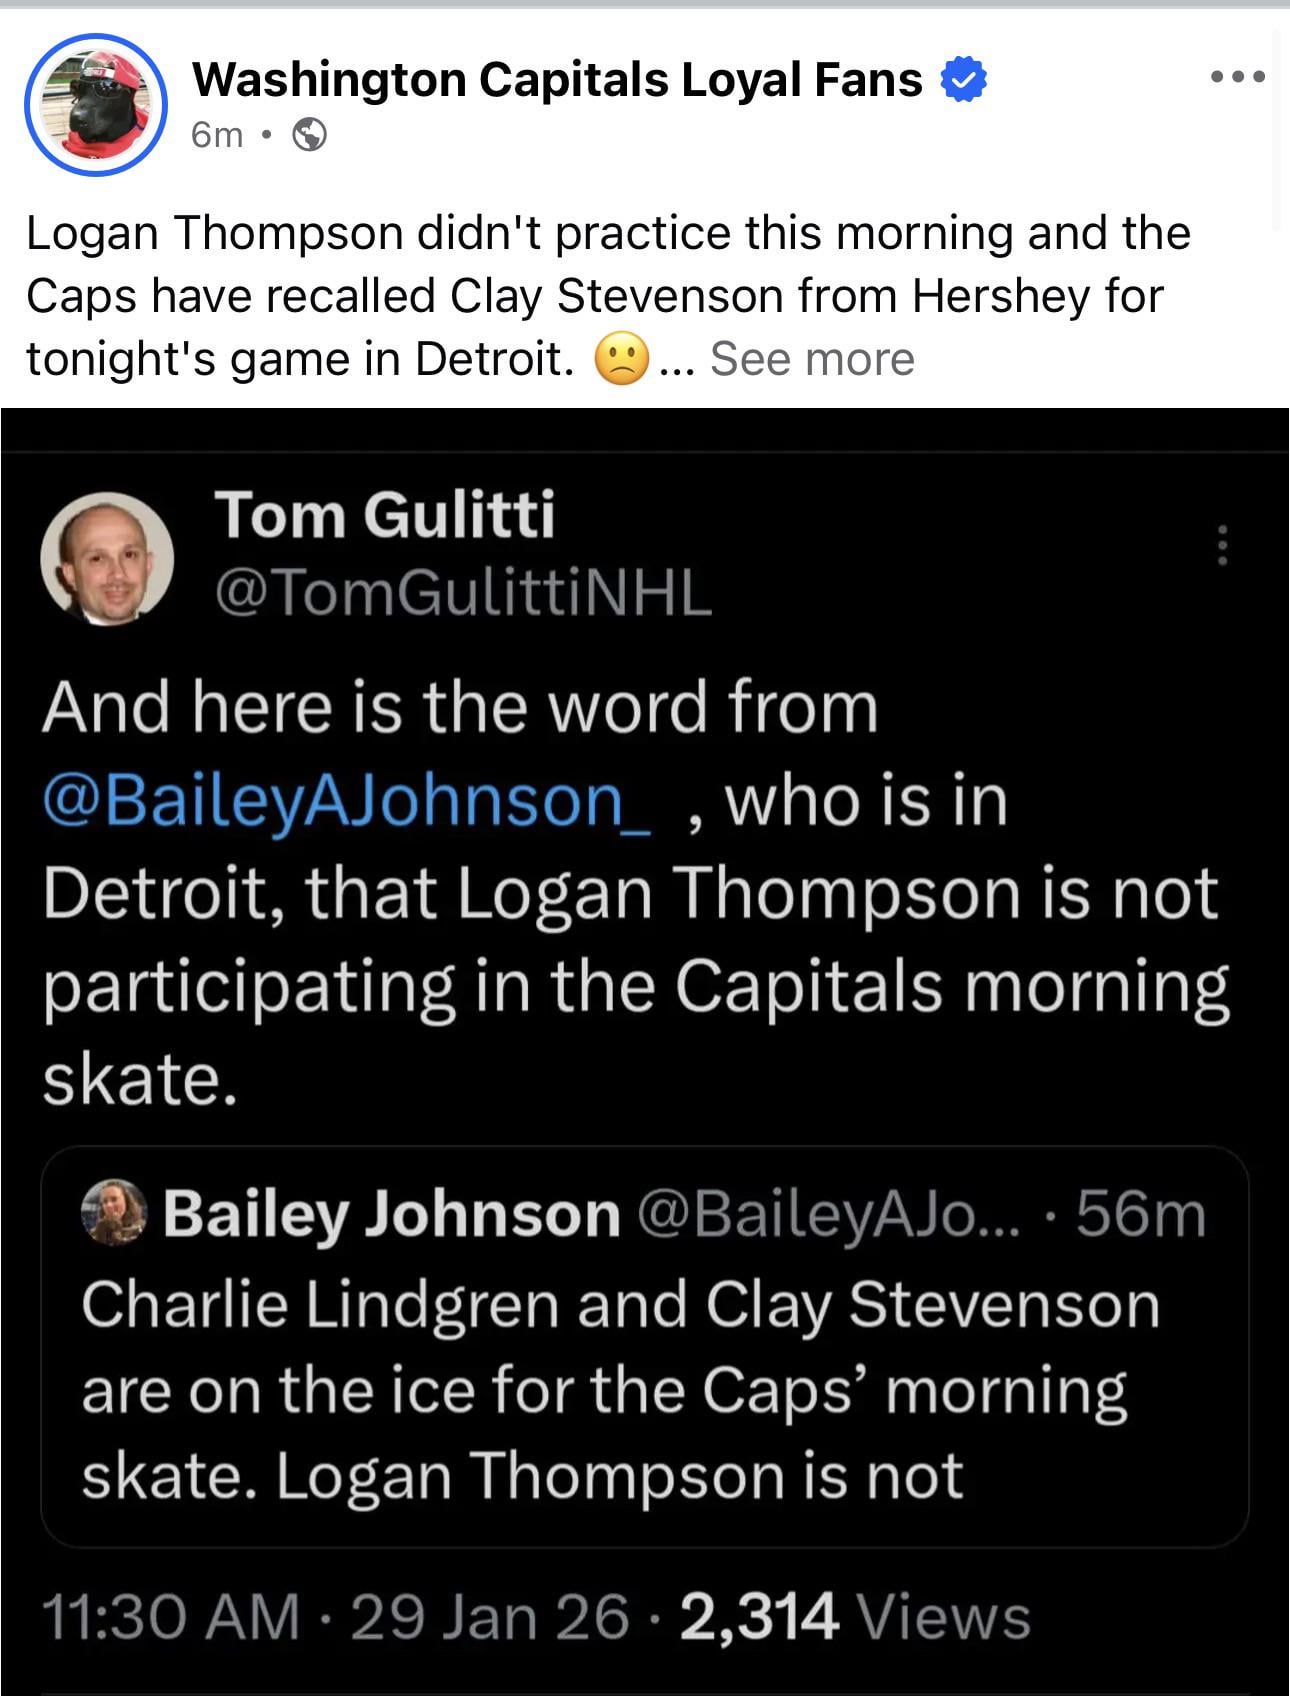This screenshot has width=1290, height=1696.
Task: Open the quoted Bailey Johnson tweet text
Action: pos(620,1390)
